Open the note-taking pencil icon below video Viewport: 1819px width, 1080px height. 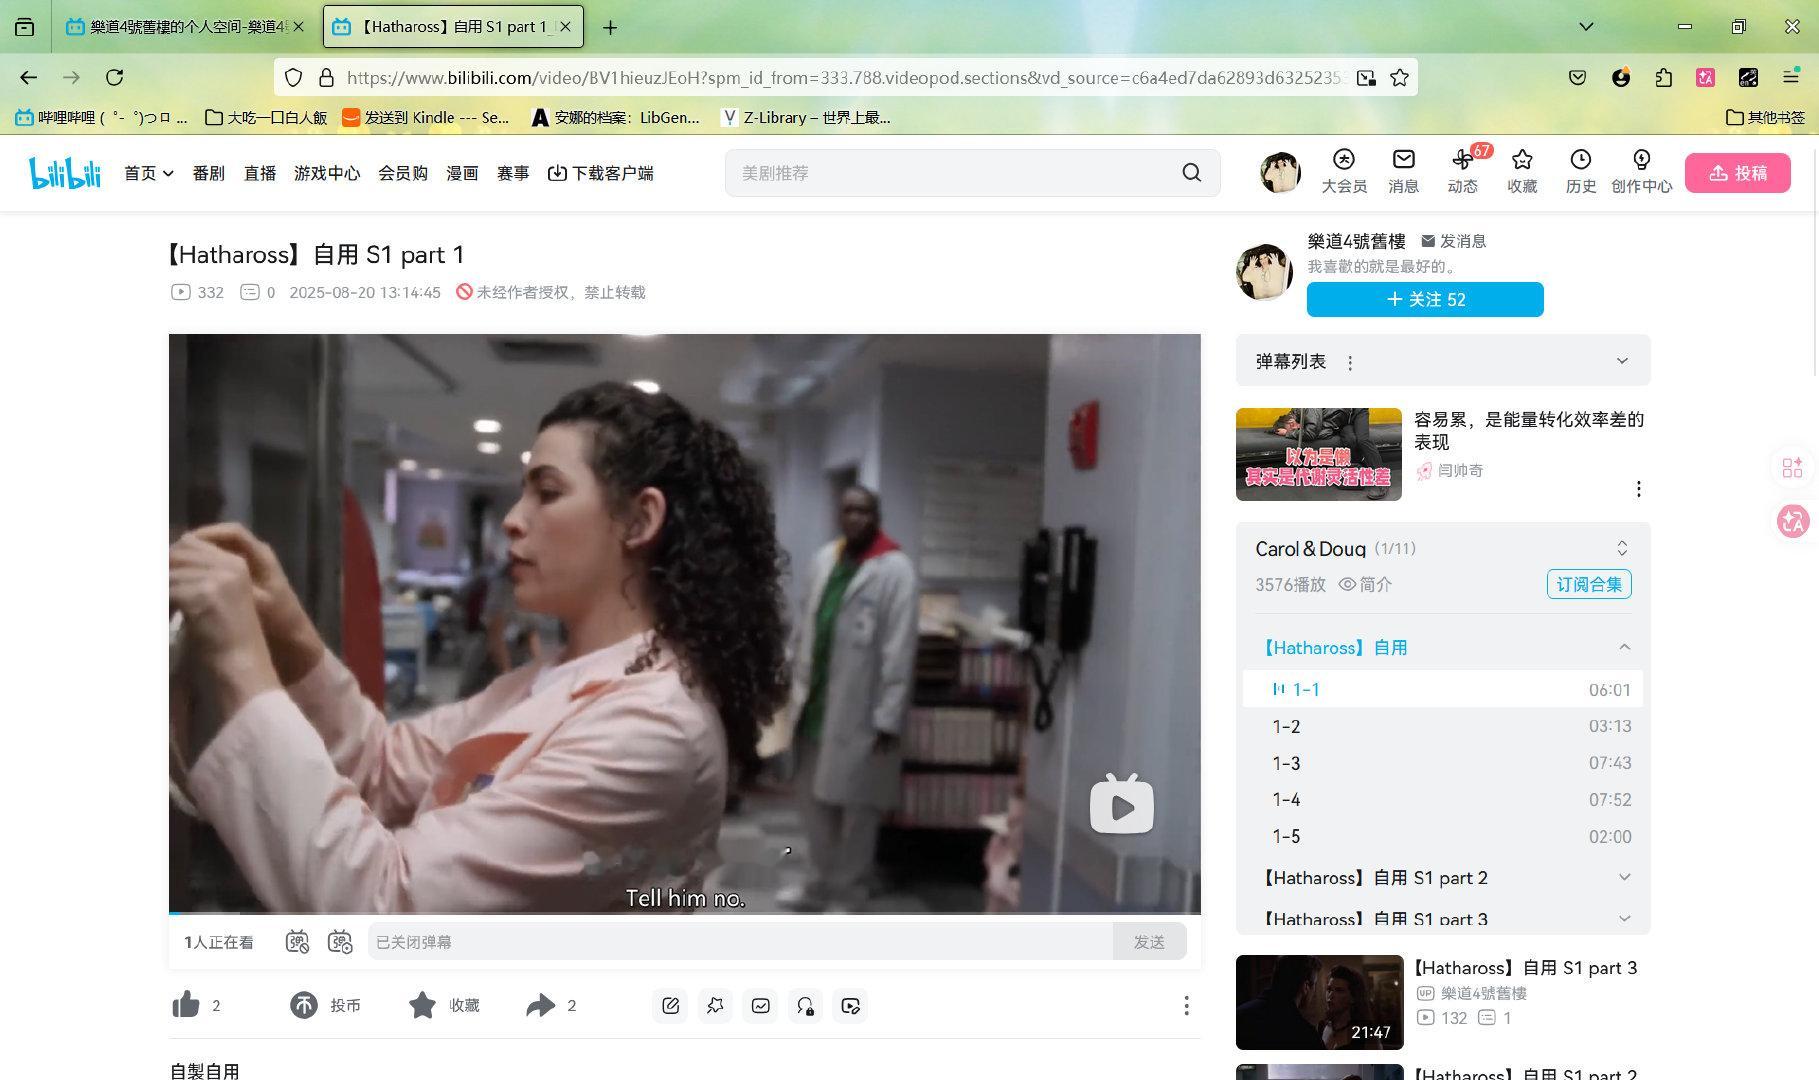point(670,1006)
